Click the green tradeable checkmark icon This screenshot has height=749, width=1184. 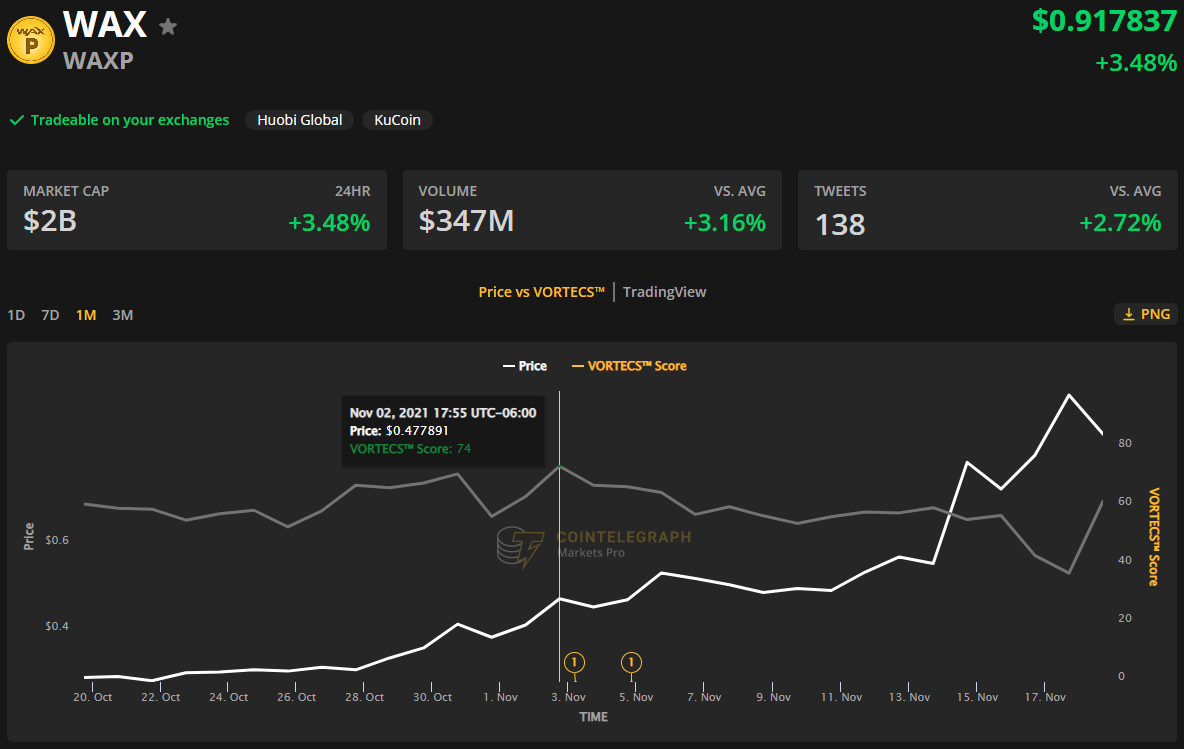click(16, 120)
